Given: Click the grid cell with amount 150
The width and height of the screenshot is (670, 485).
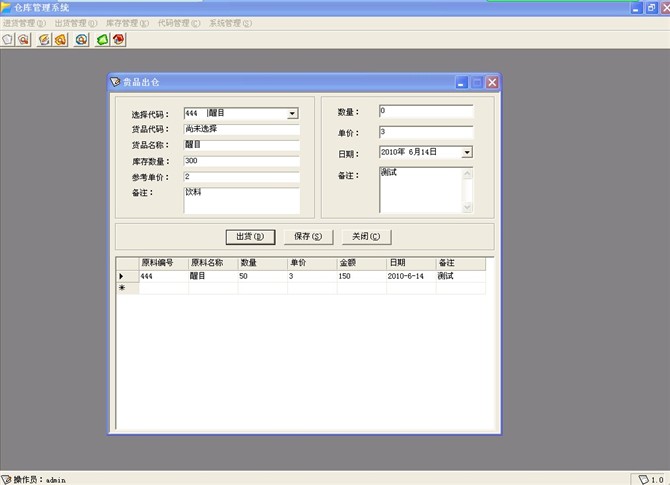Looking at the screenshot, I should [362, 276].
